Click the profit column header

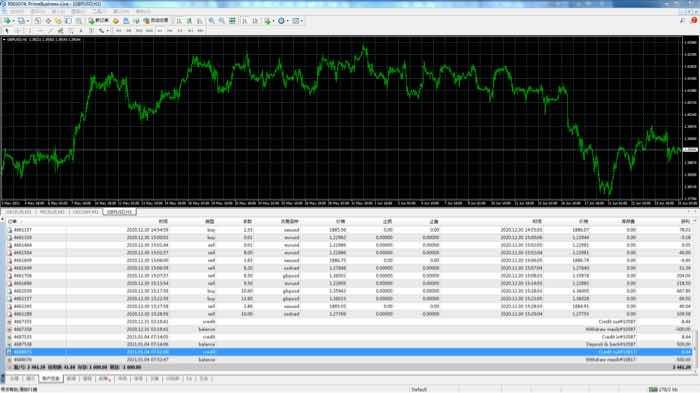coord(684,222)
